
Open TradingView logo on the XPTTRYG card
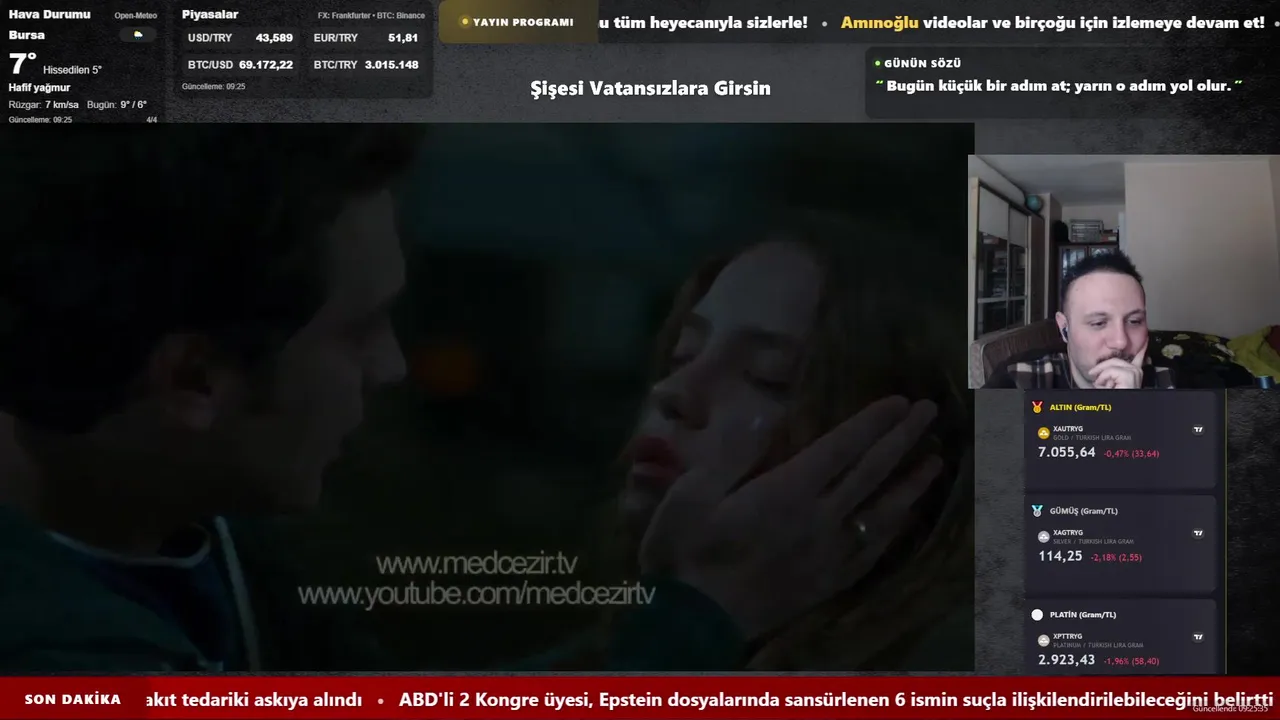coord(1198,636)
